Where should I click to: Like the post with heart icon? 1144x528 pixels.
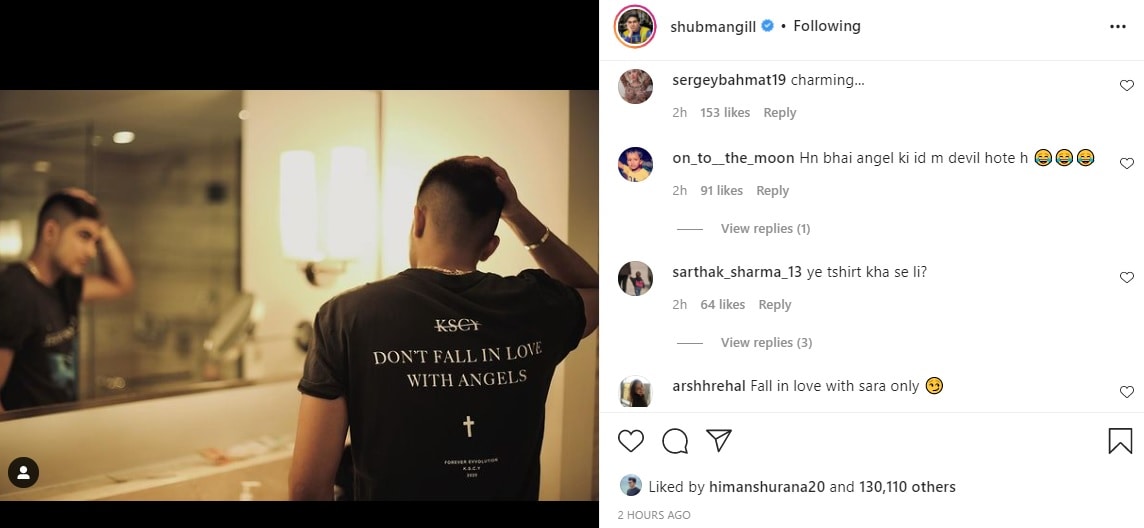point(631,440)
